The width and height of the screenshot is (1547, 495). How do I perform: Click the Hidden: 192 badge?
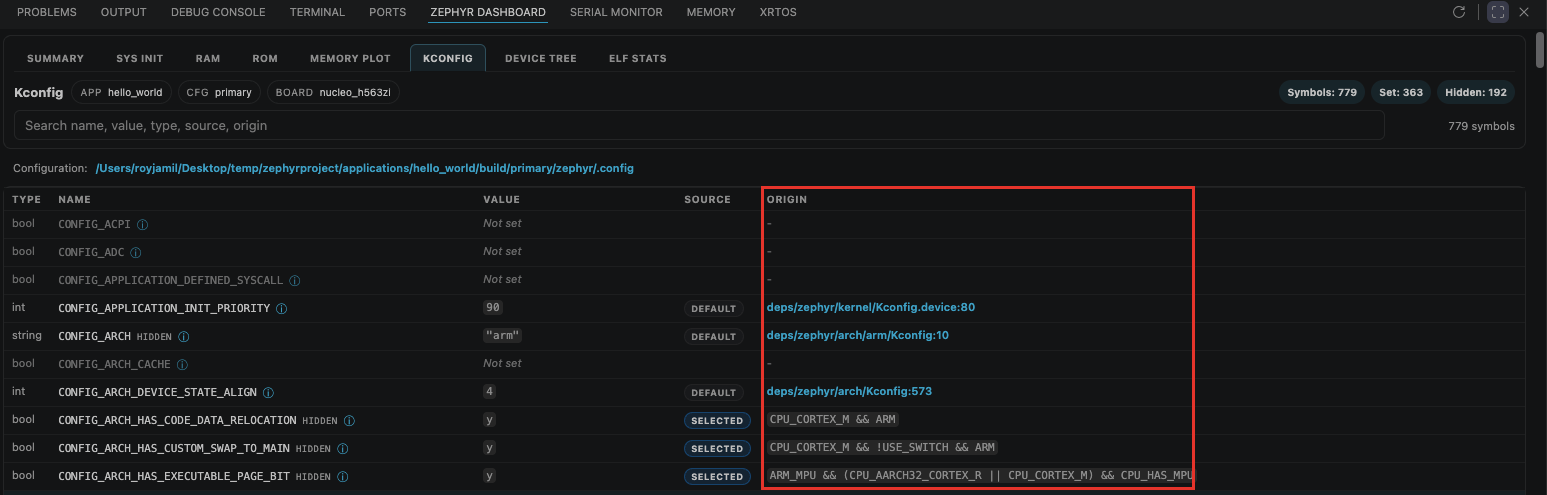[x=1476, y=92]
